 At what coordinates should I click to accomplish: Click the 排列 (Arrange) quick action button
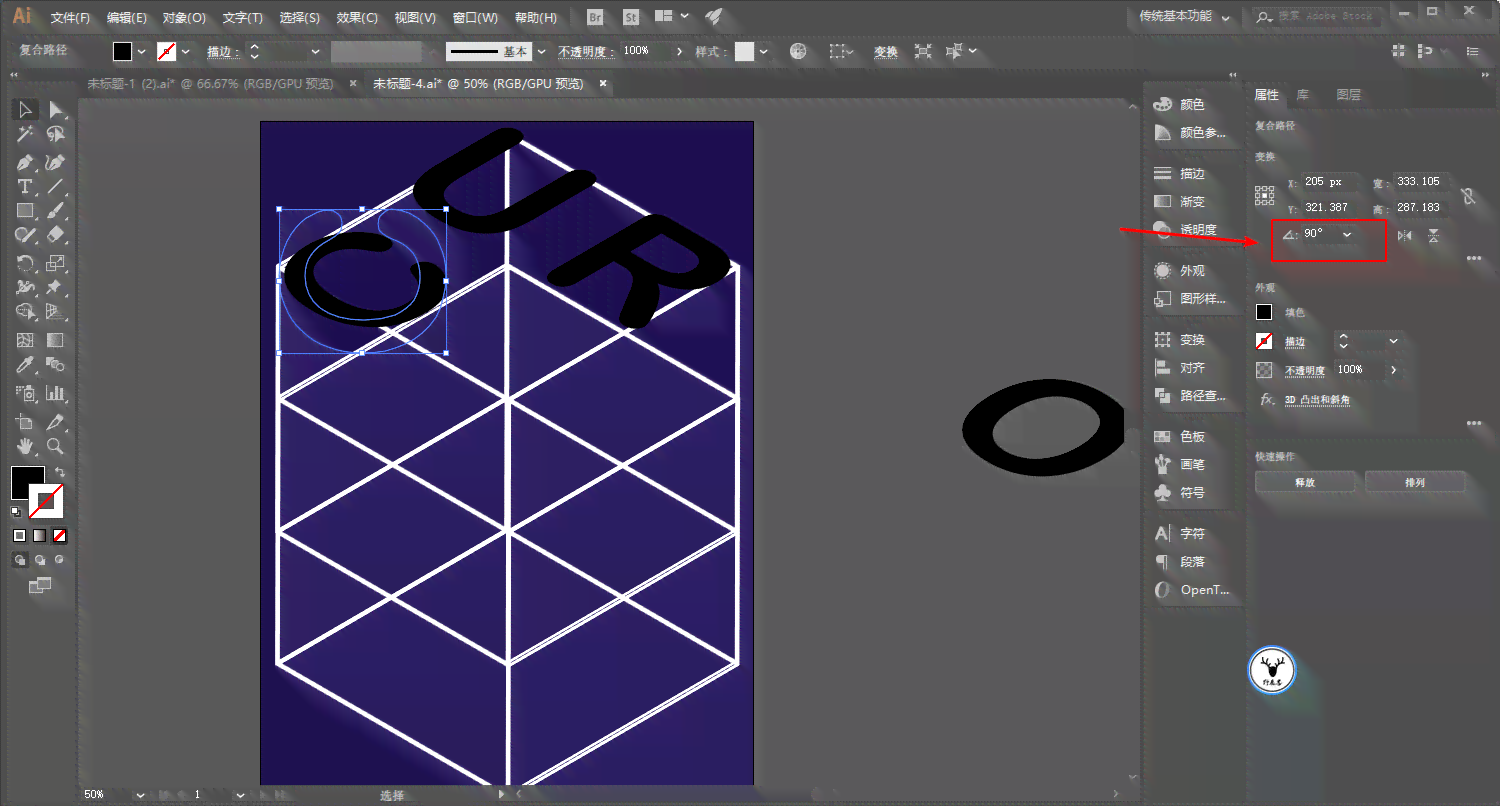coord(1415,482)
